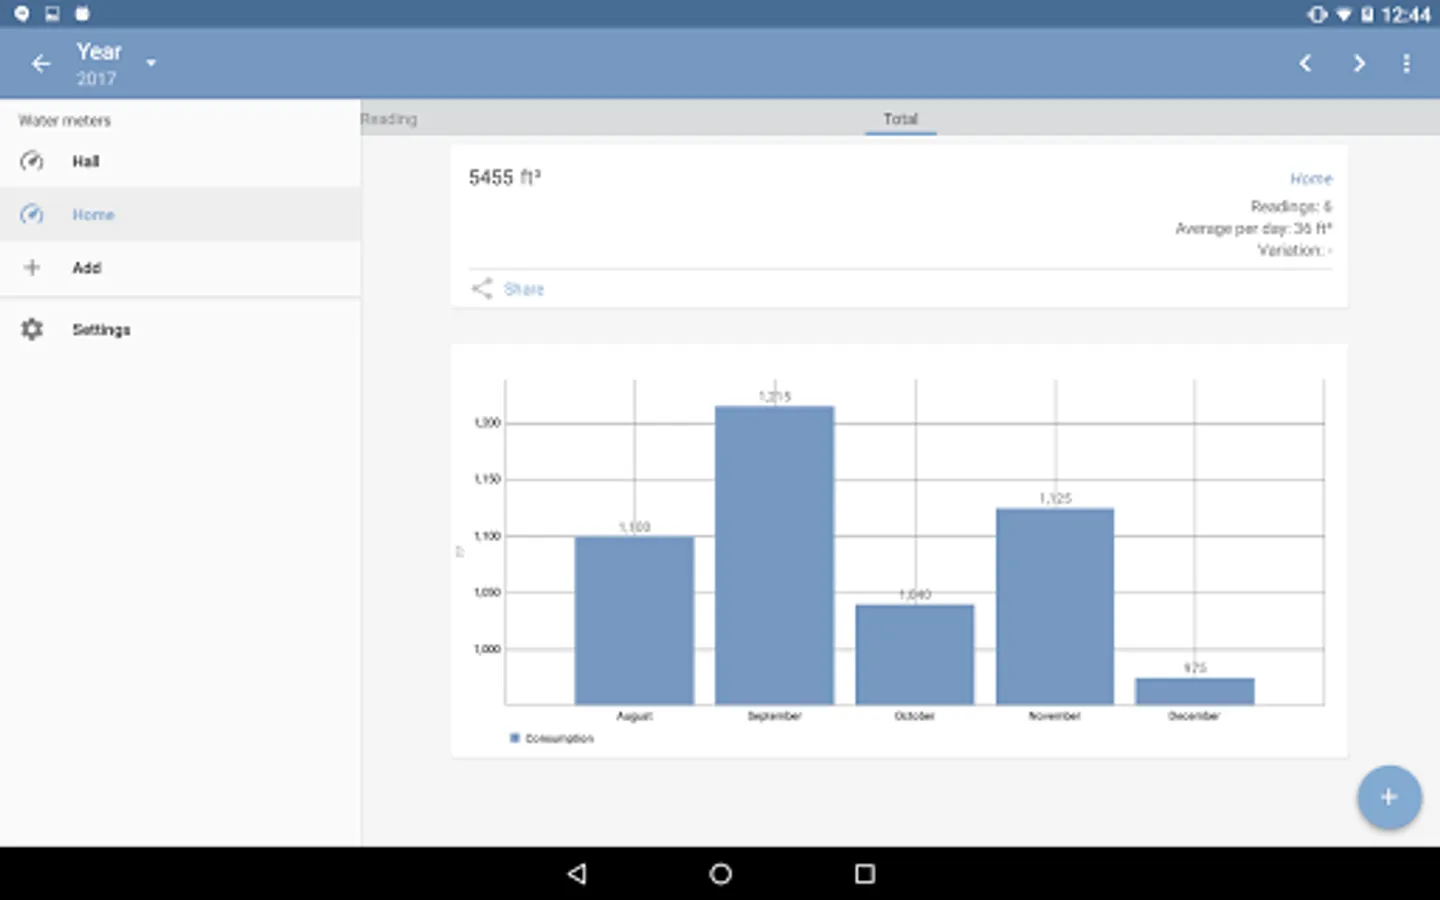Switch to the Total tab
This screenshot has height=900, width=1440.
(x=900, y=118)
